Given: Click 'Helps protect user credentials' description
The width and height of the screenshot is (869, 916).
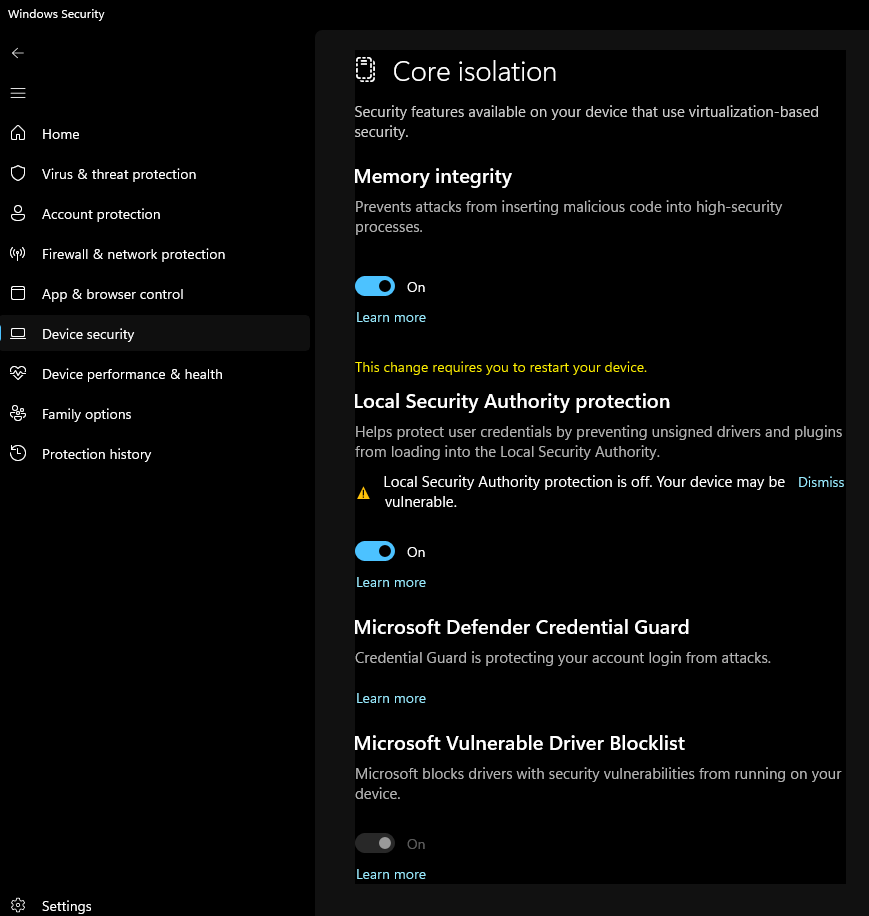Looking at the screenshot, I should coord(599,442).
